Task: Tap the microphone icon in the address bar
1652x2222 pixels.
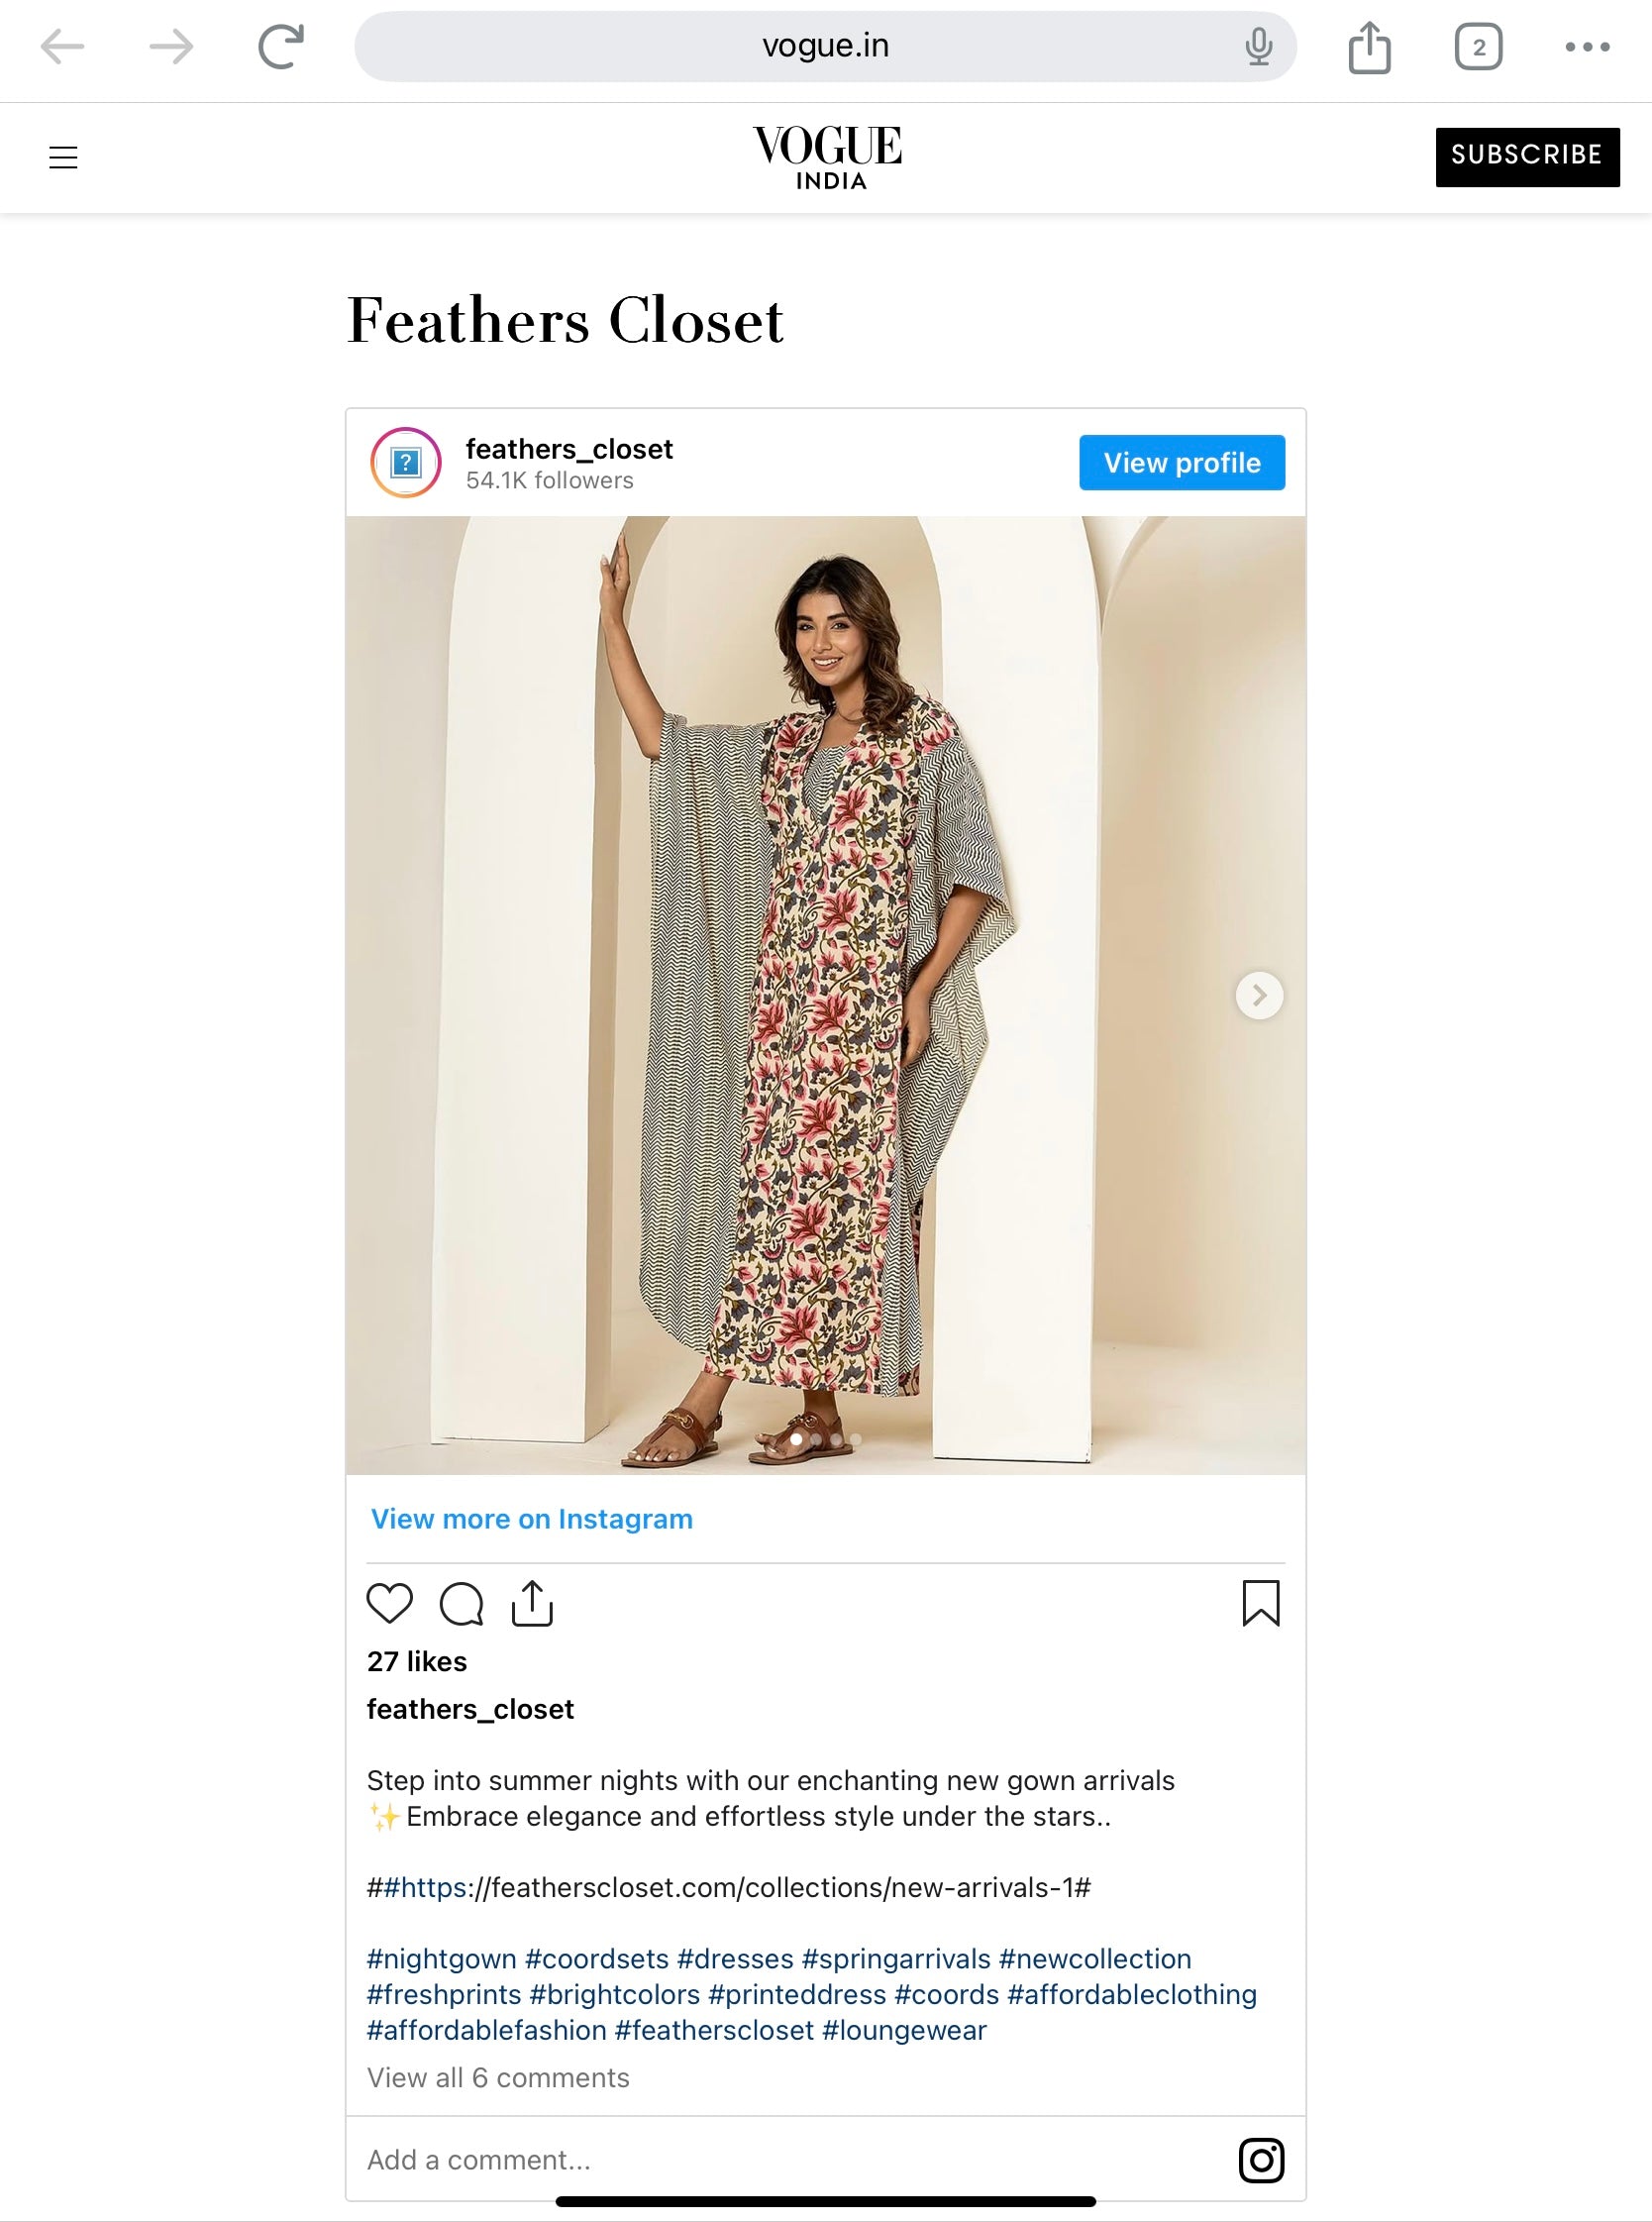Action: click(1259, 47)
